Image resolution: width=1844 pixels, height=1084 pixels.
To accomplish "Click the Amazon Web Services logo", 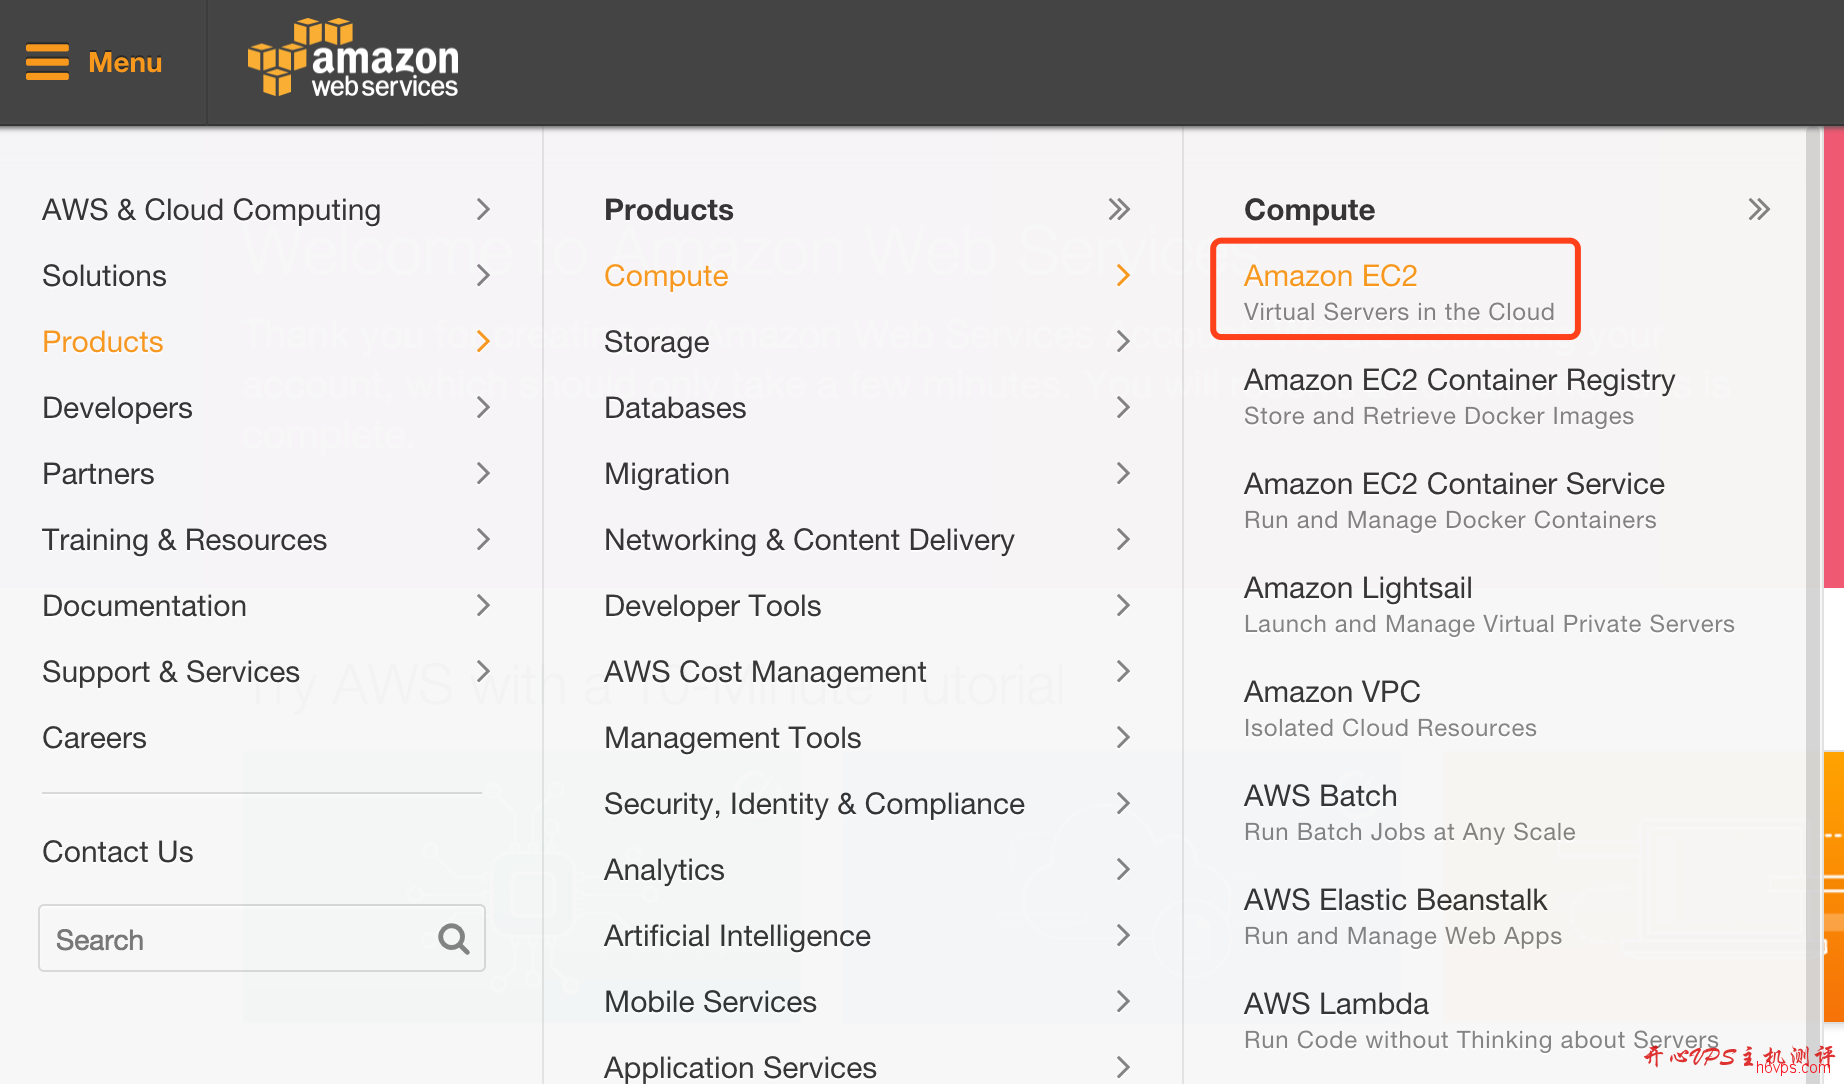I will pos(352,58).
